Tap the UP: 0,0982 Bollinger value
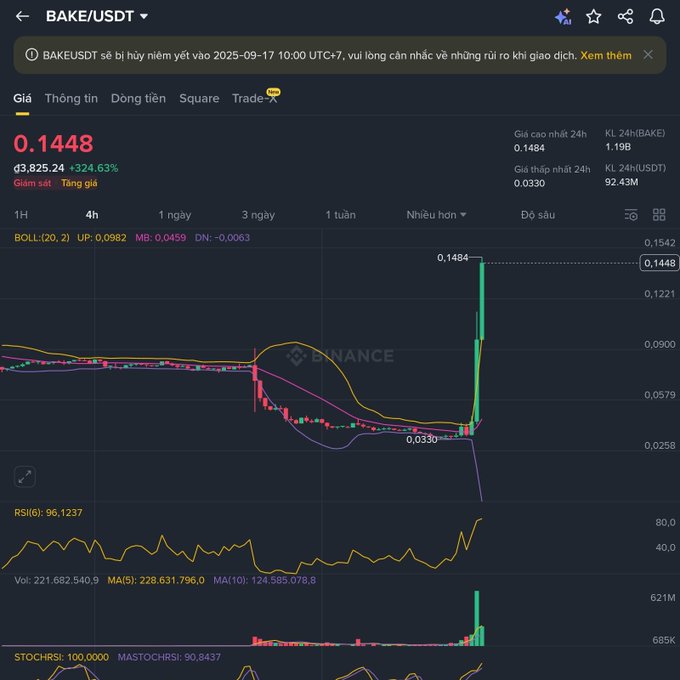Image resolution: width=680 pixels, height=680 pixels. tap(102, 238)
